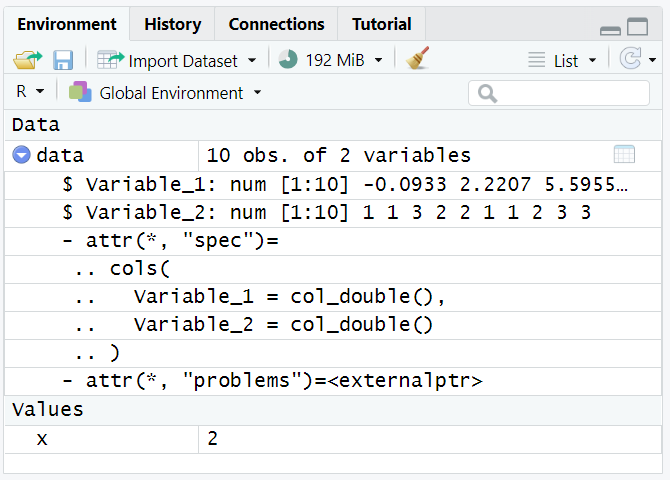This screenshot has height=480, width=670.
Task: Open the 192 MiB memory dropdown
Action: click(x=378, y=60)
